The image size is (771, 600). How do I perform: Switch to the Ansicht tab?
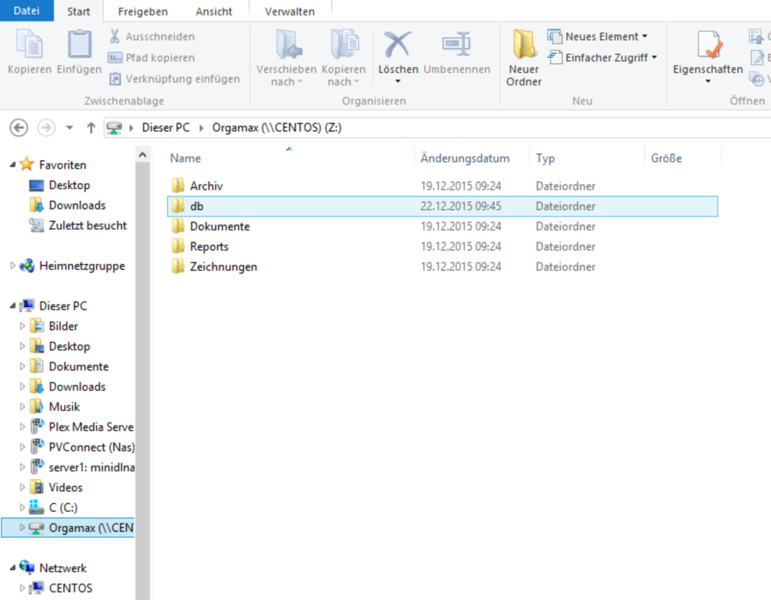tap(213, 11)
